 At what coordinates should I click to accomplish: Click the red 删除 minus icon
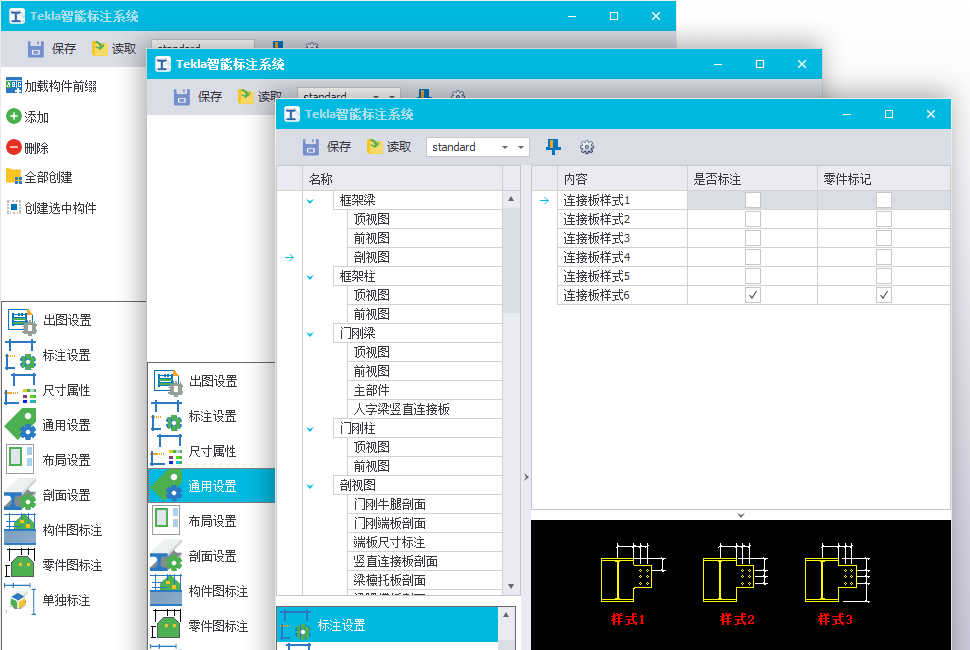pyautogui.click(x=14, y=147)
